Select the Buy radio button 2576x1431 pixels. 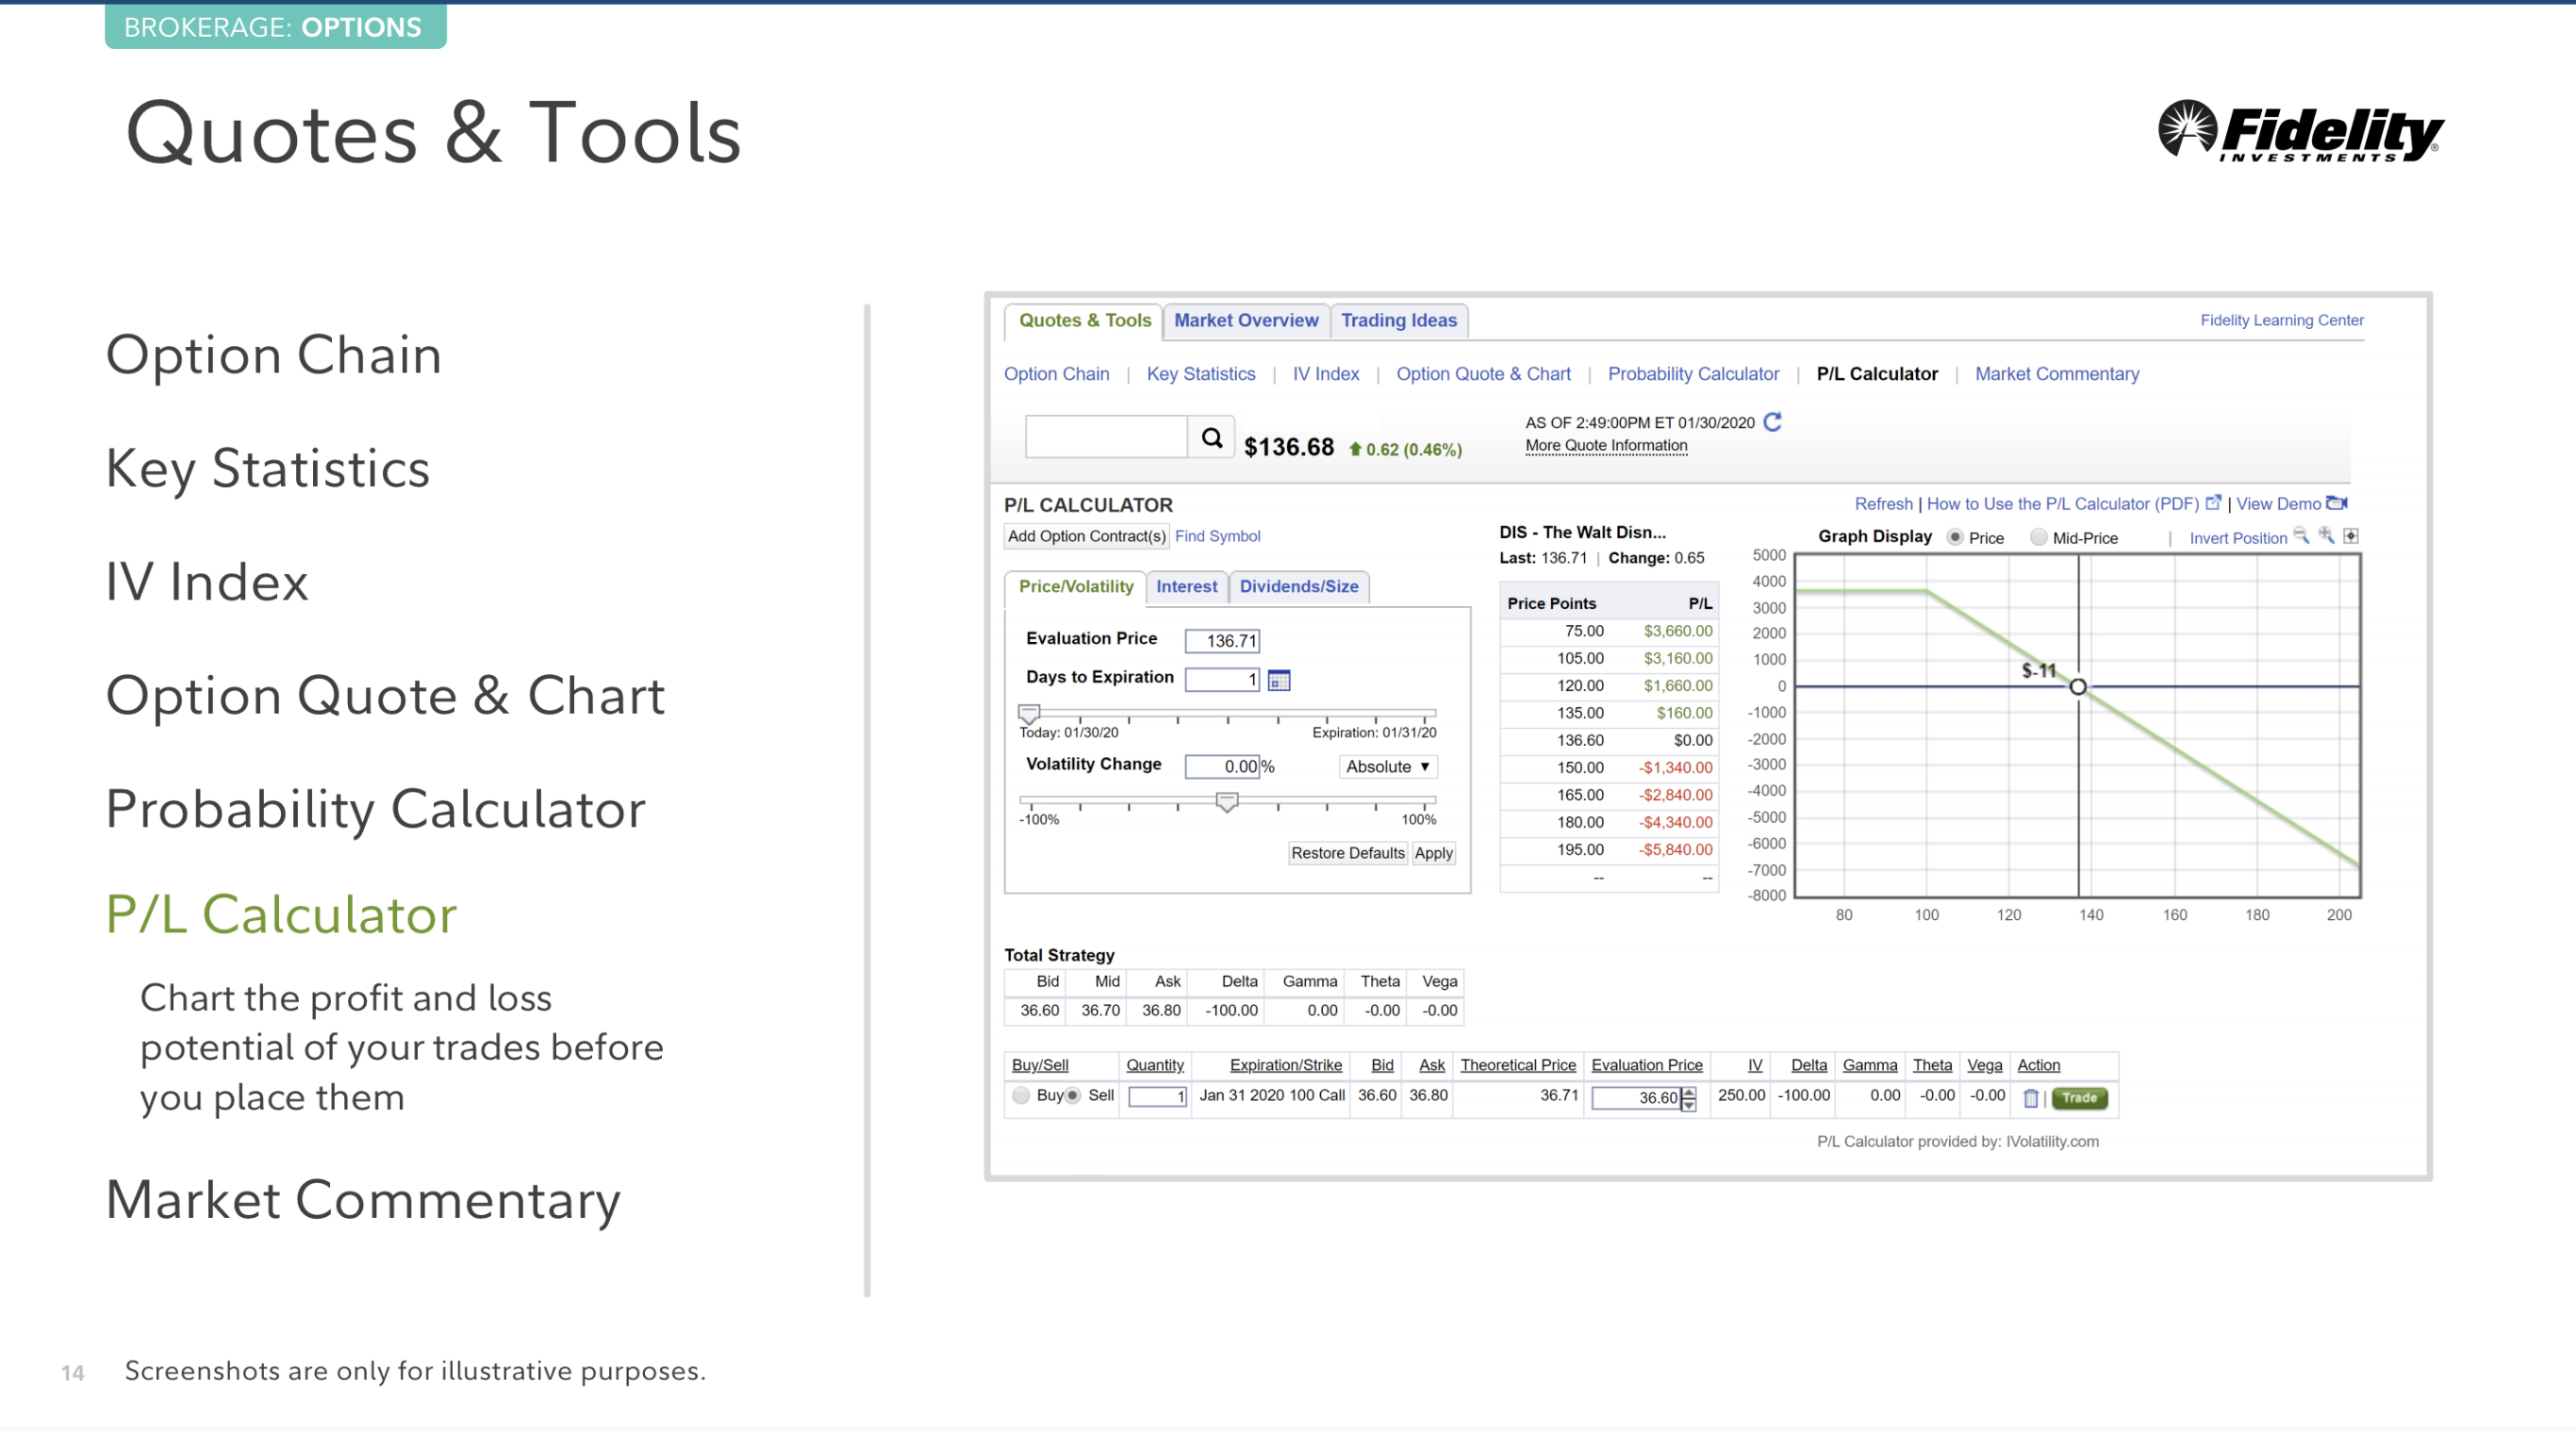1021,1096
